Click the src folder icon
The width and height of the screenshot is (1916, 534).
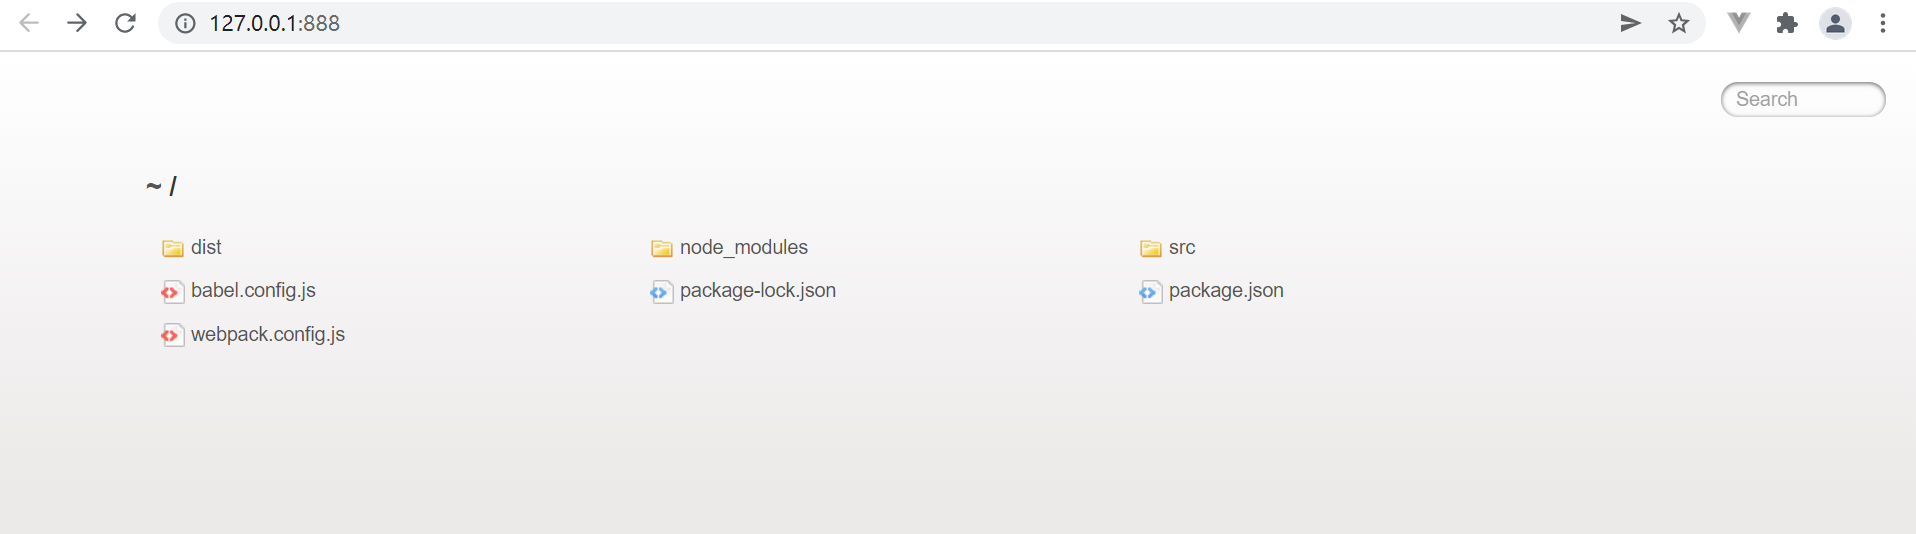click(1151, 248)
